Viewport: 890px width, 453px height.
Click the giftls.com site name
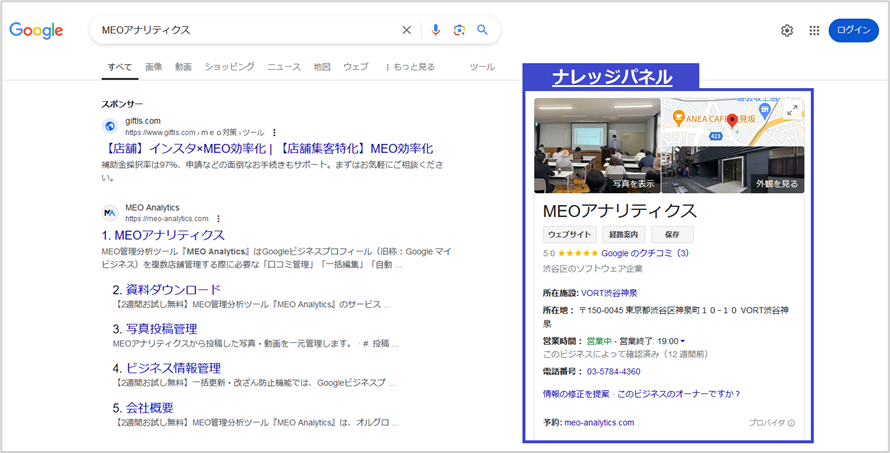click(142, 120)
